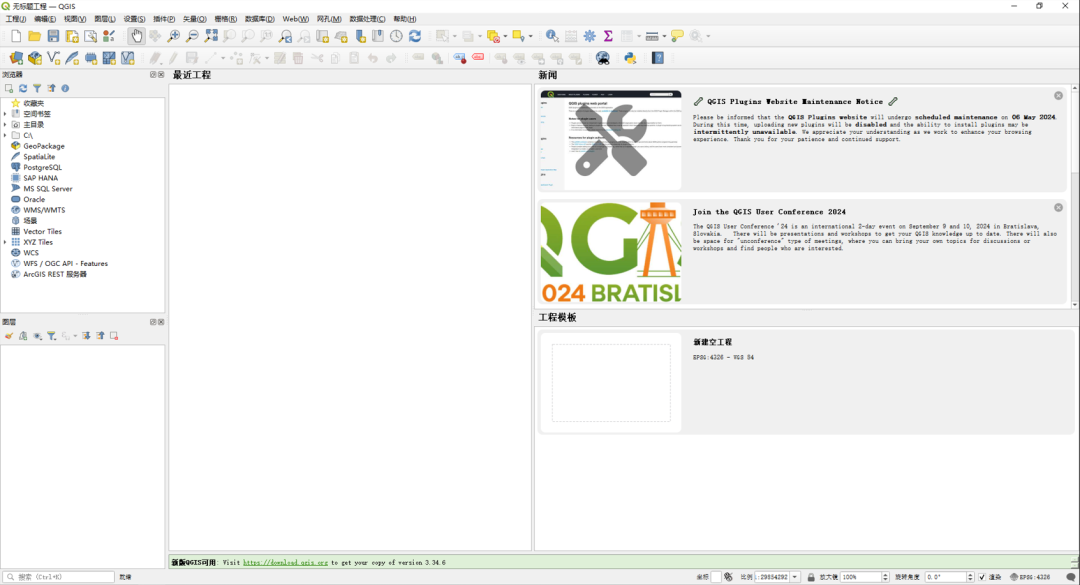This screenshot has width=1080, height=585.
Task: Select ArcGIS REST 服务器 in the Browser tree
Action: 55,274
